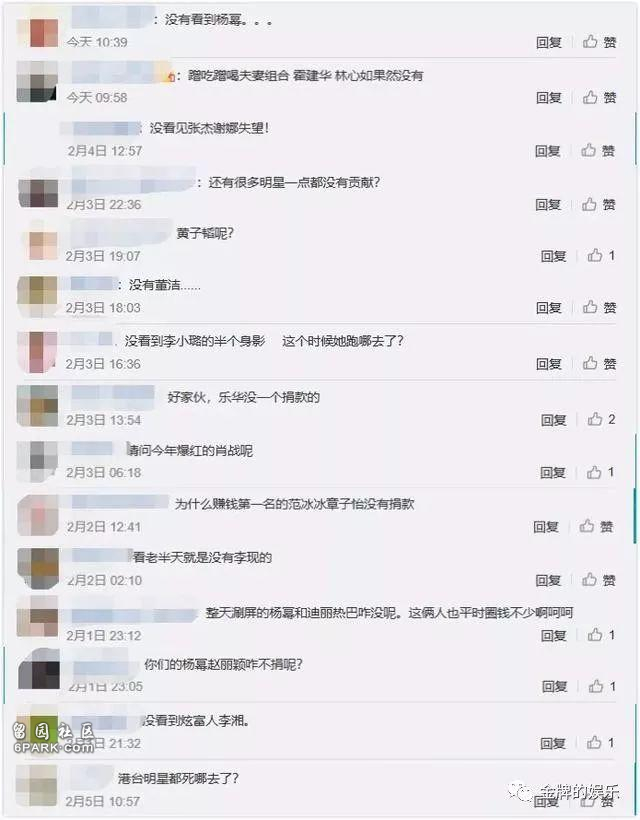Click thumbs-up on the 黄子韬呢 comment
Image resolution: width=640 pixels, height=820 pixels.
tap(601, 255)
